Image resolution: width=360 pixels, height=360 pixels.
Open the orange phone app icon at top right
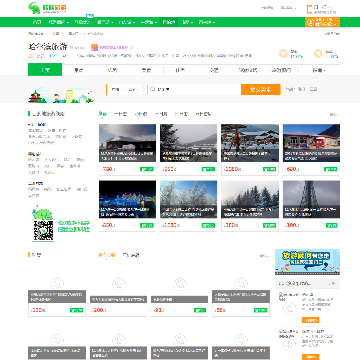pos(310,9)
